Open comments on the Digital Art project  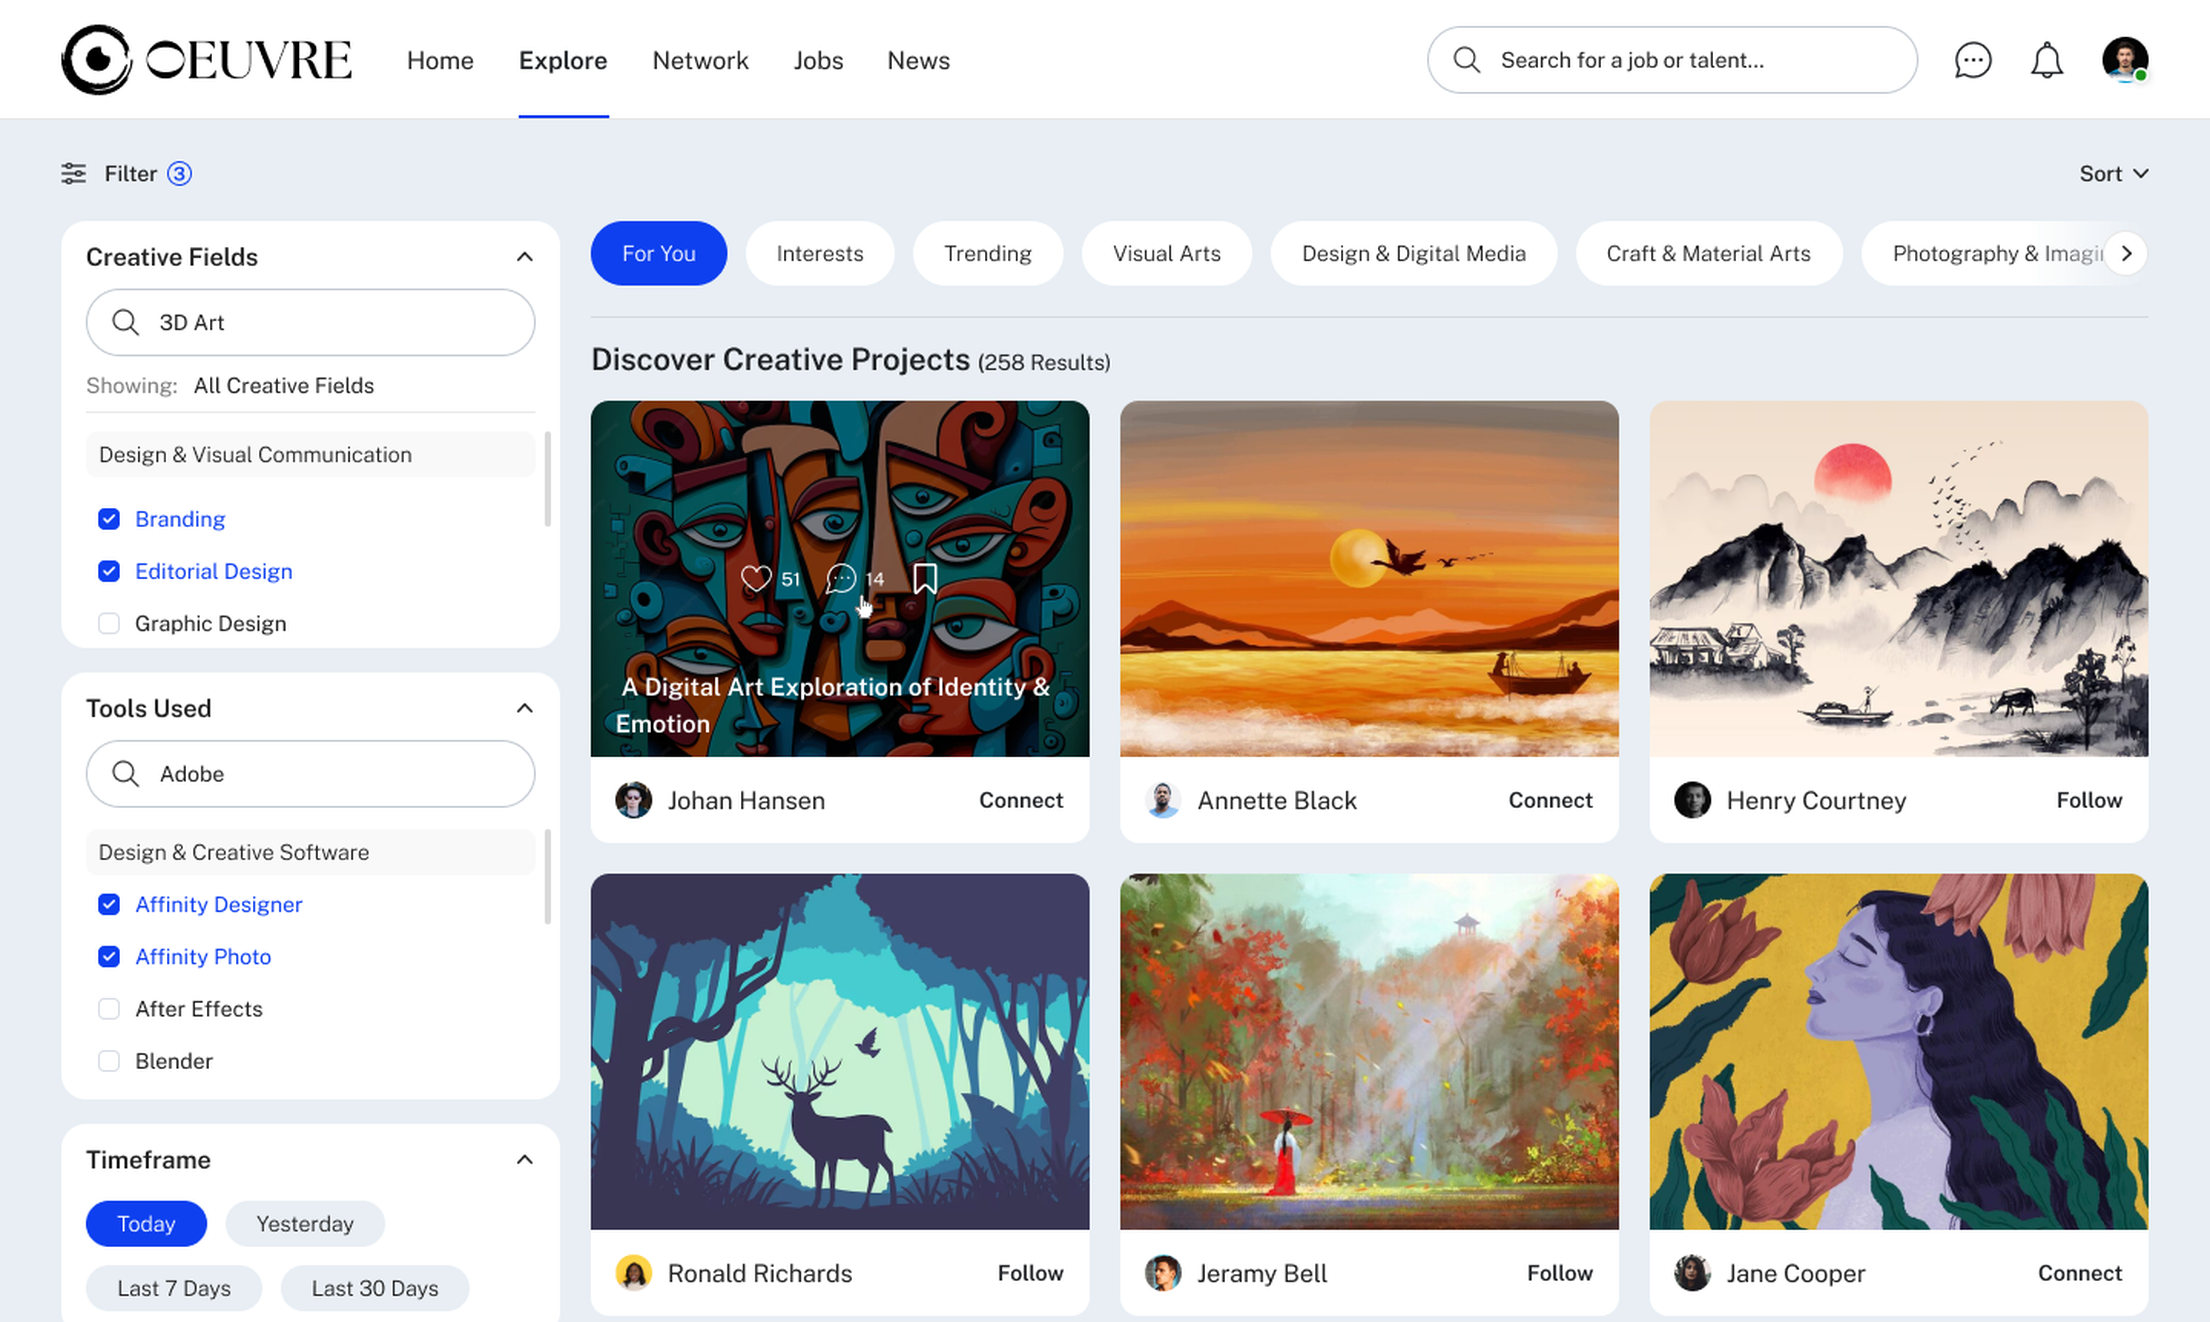[x=841, y=579]
